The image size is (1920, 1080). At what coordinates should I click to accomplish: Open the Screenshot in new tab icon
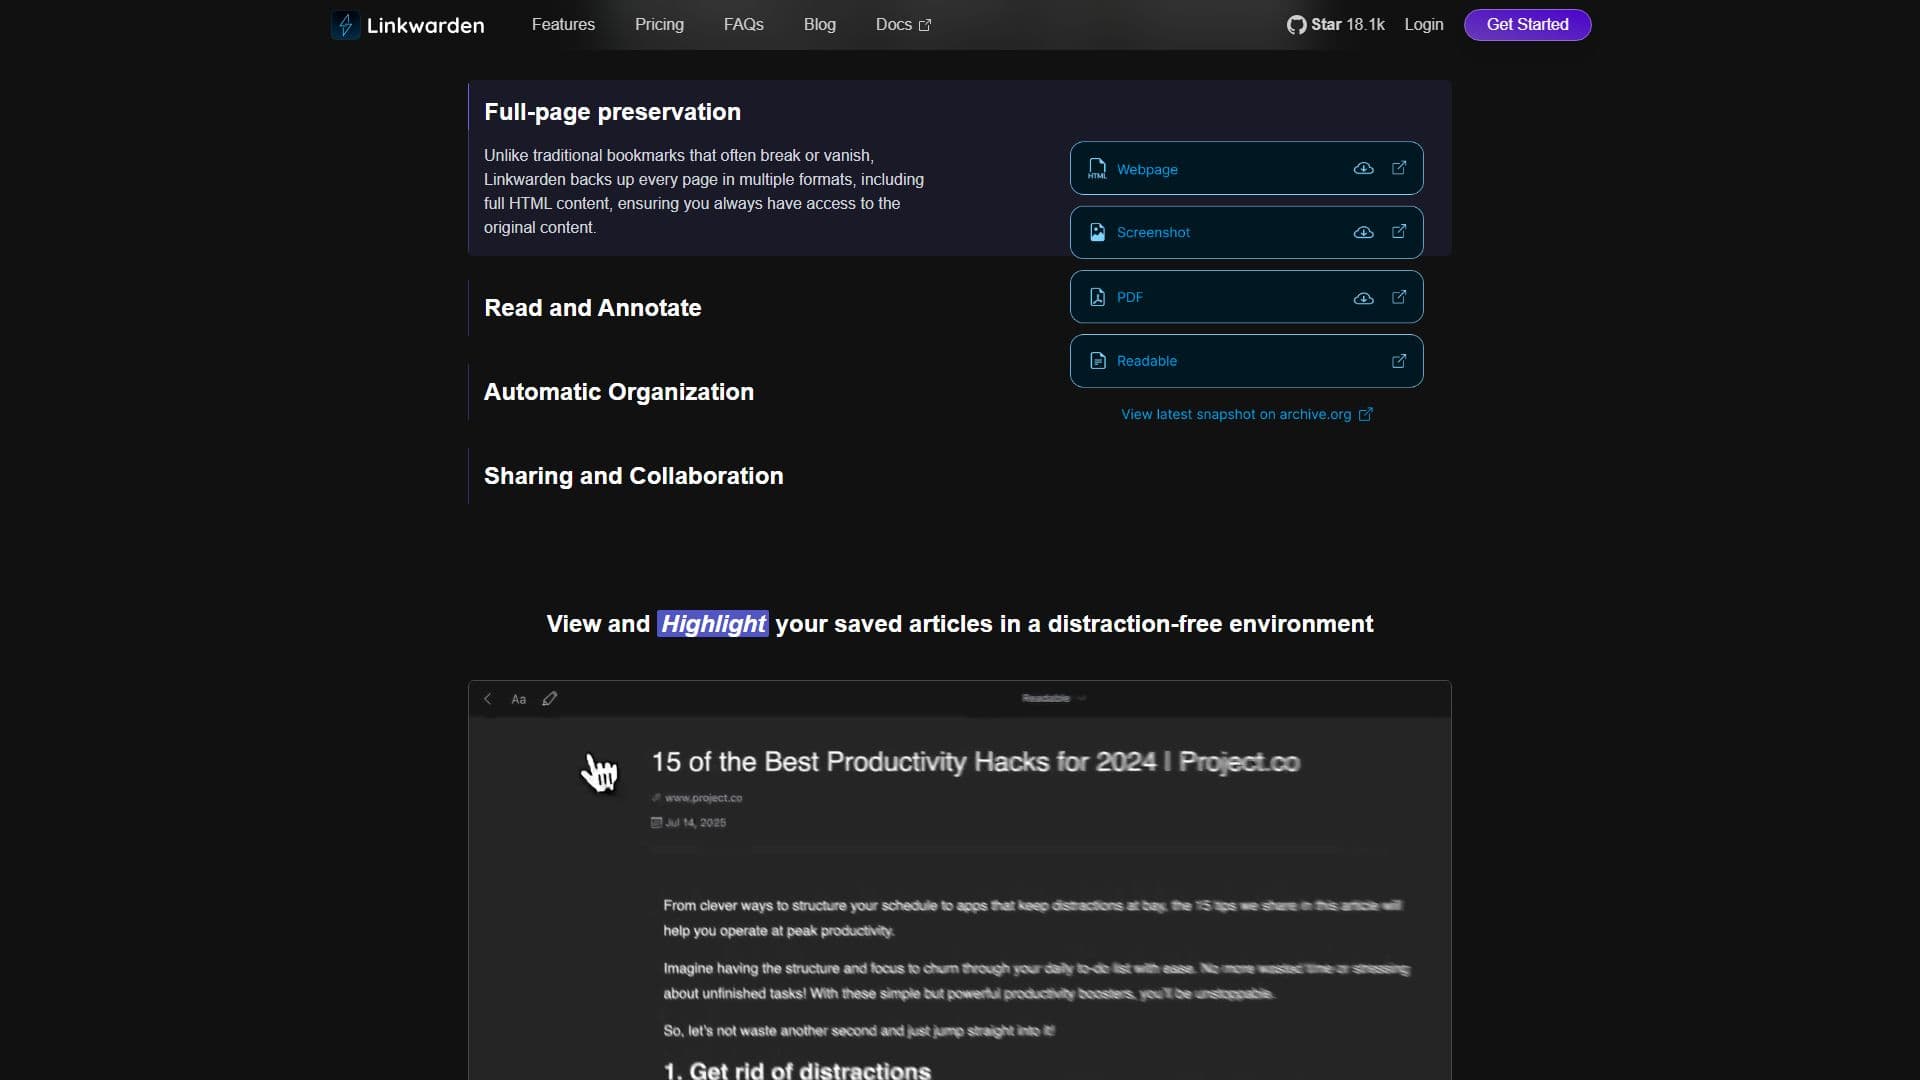pos(1399,232)
